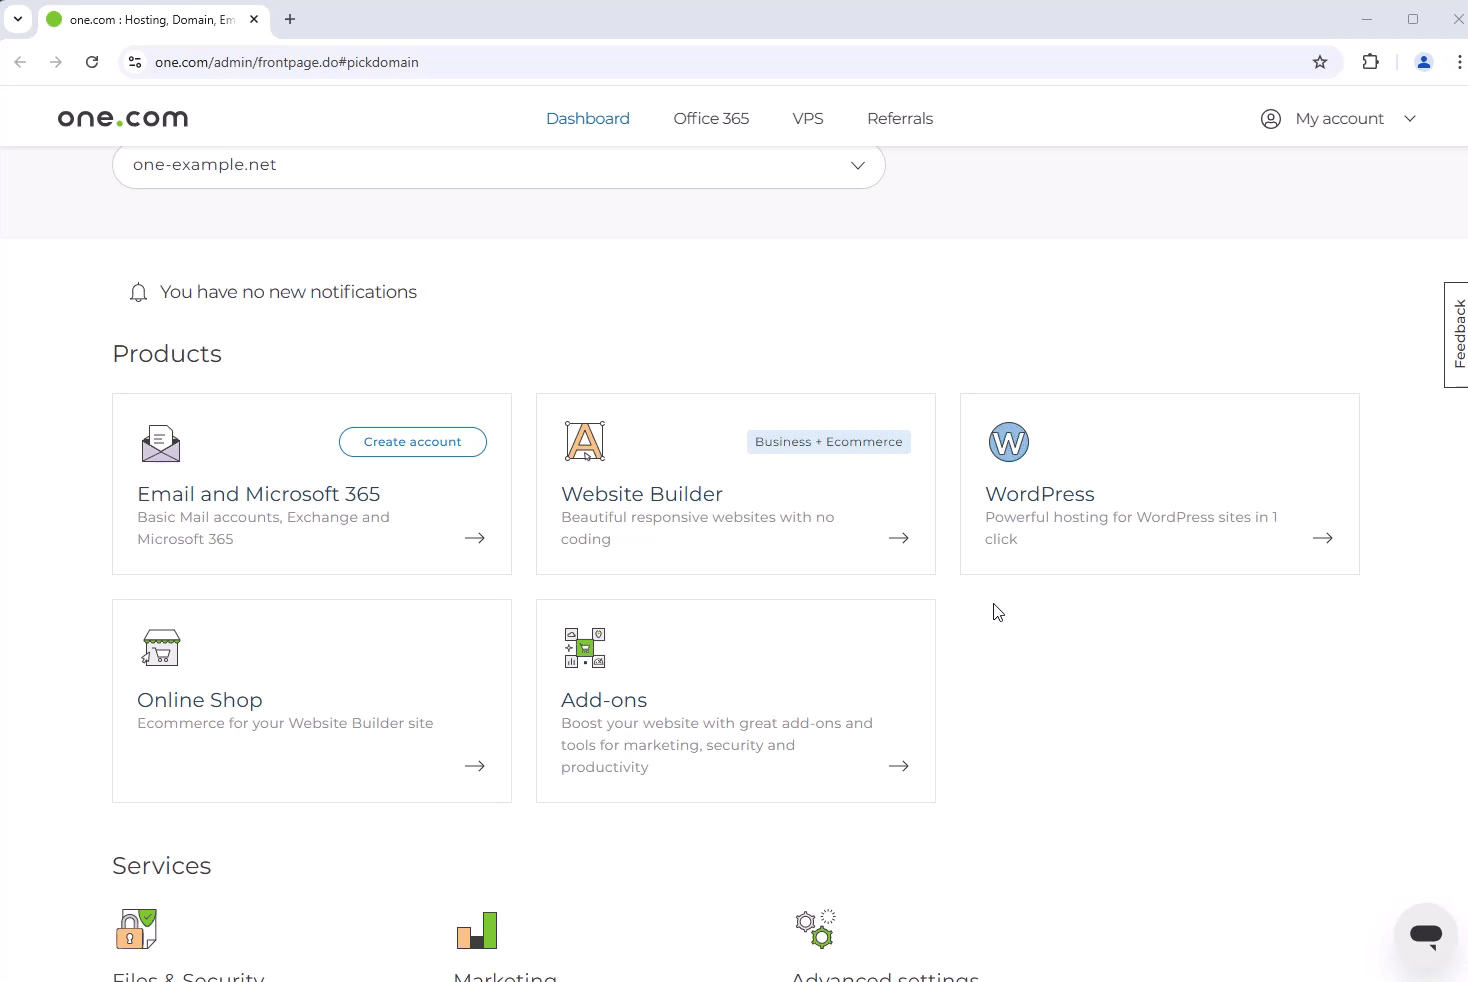Open the Email and Microsoft 365 title link

click(259, 494)
